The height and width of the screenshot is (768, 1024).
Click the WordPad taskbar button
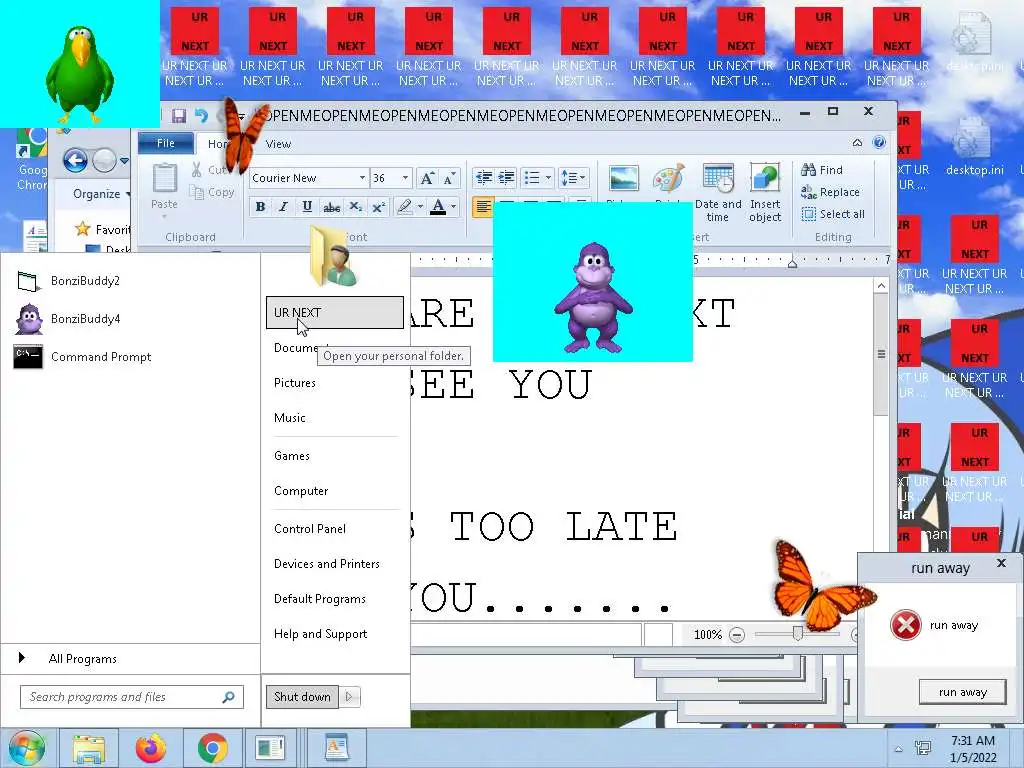337,748
